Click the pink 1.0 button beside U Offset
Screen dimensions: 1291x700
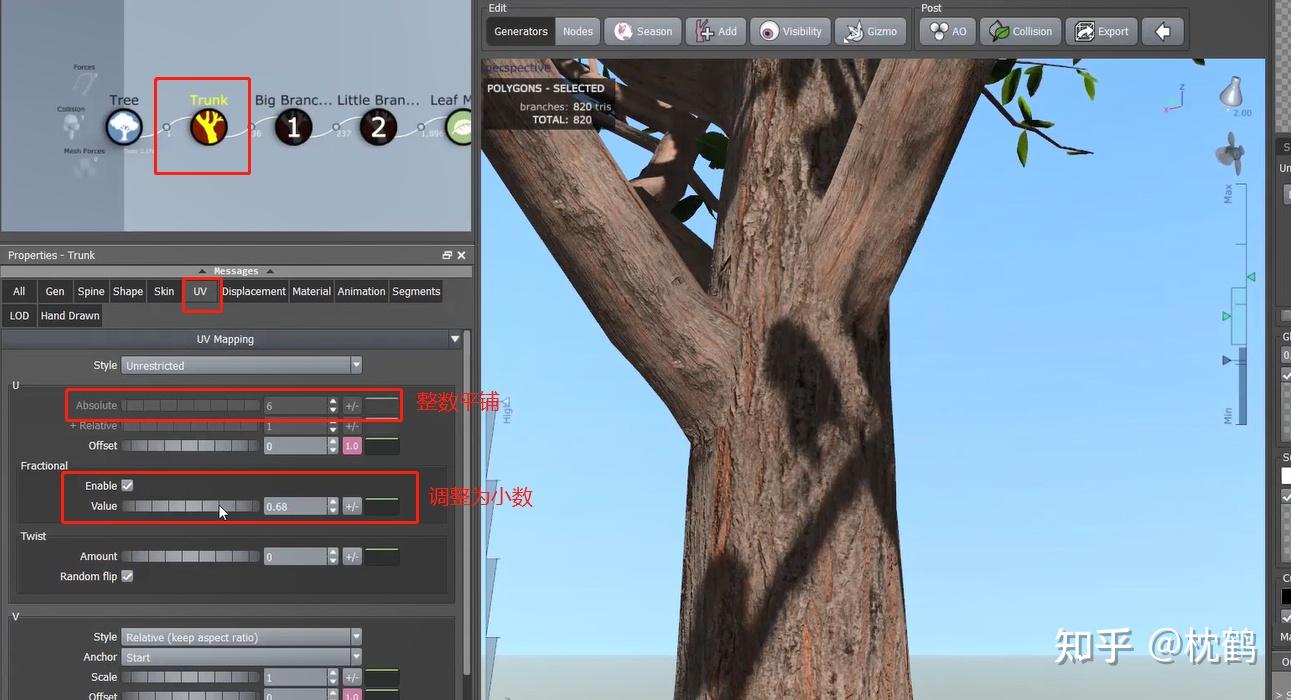click(352, 446)
